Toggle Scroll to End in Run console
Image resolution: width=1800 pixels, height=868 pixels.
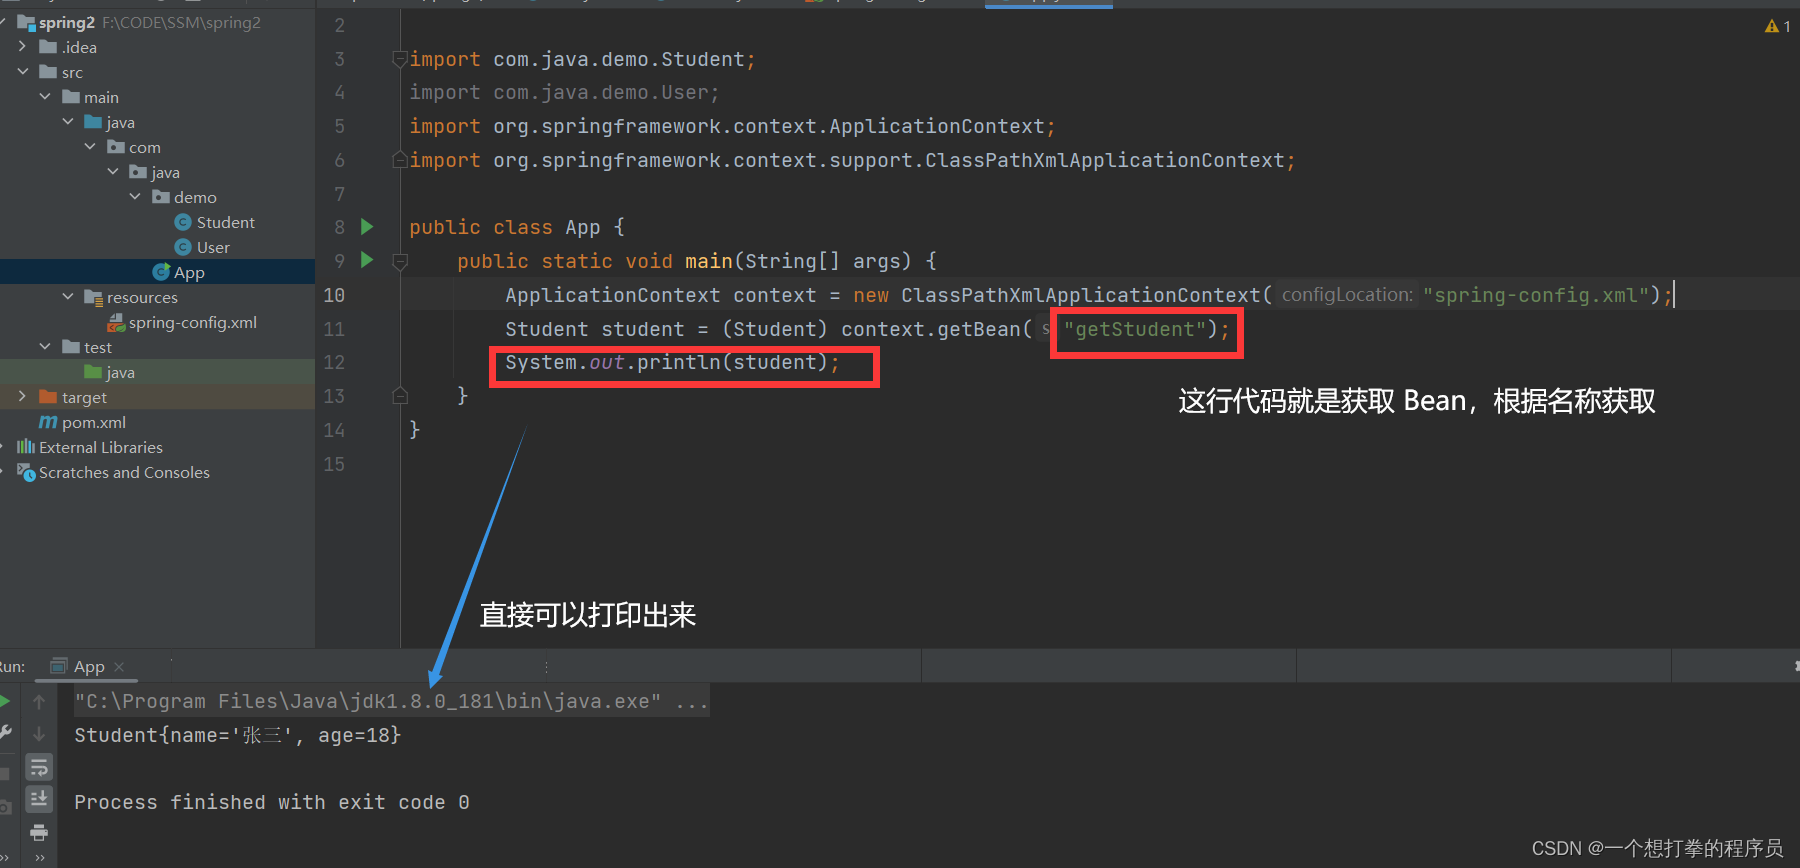39,799
